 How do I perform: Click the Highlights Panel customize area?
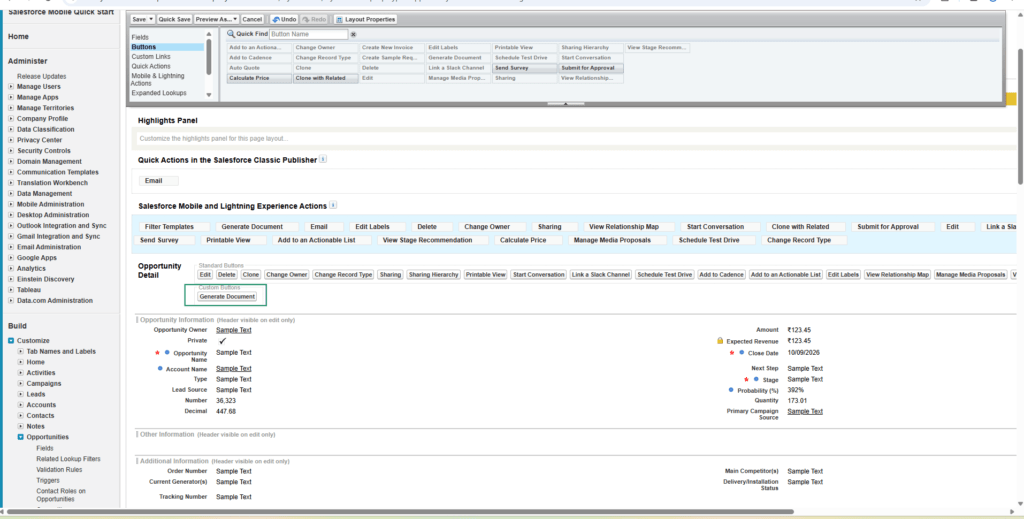[575, 138]
